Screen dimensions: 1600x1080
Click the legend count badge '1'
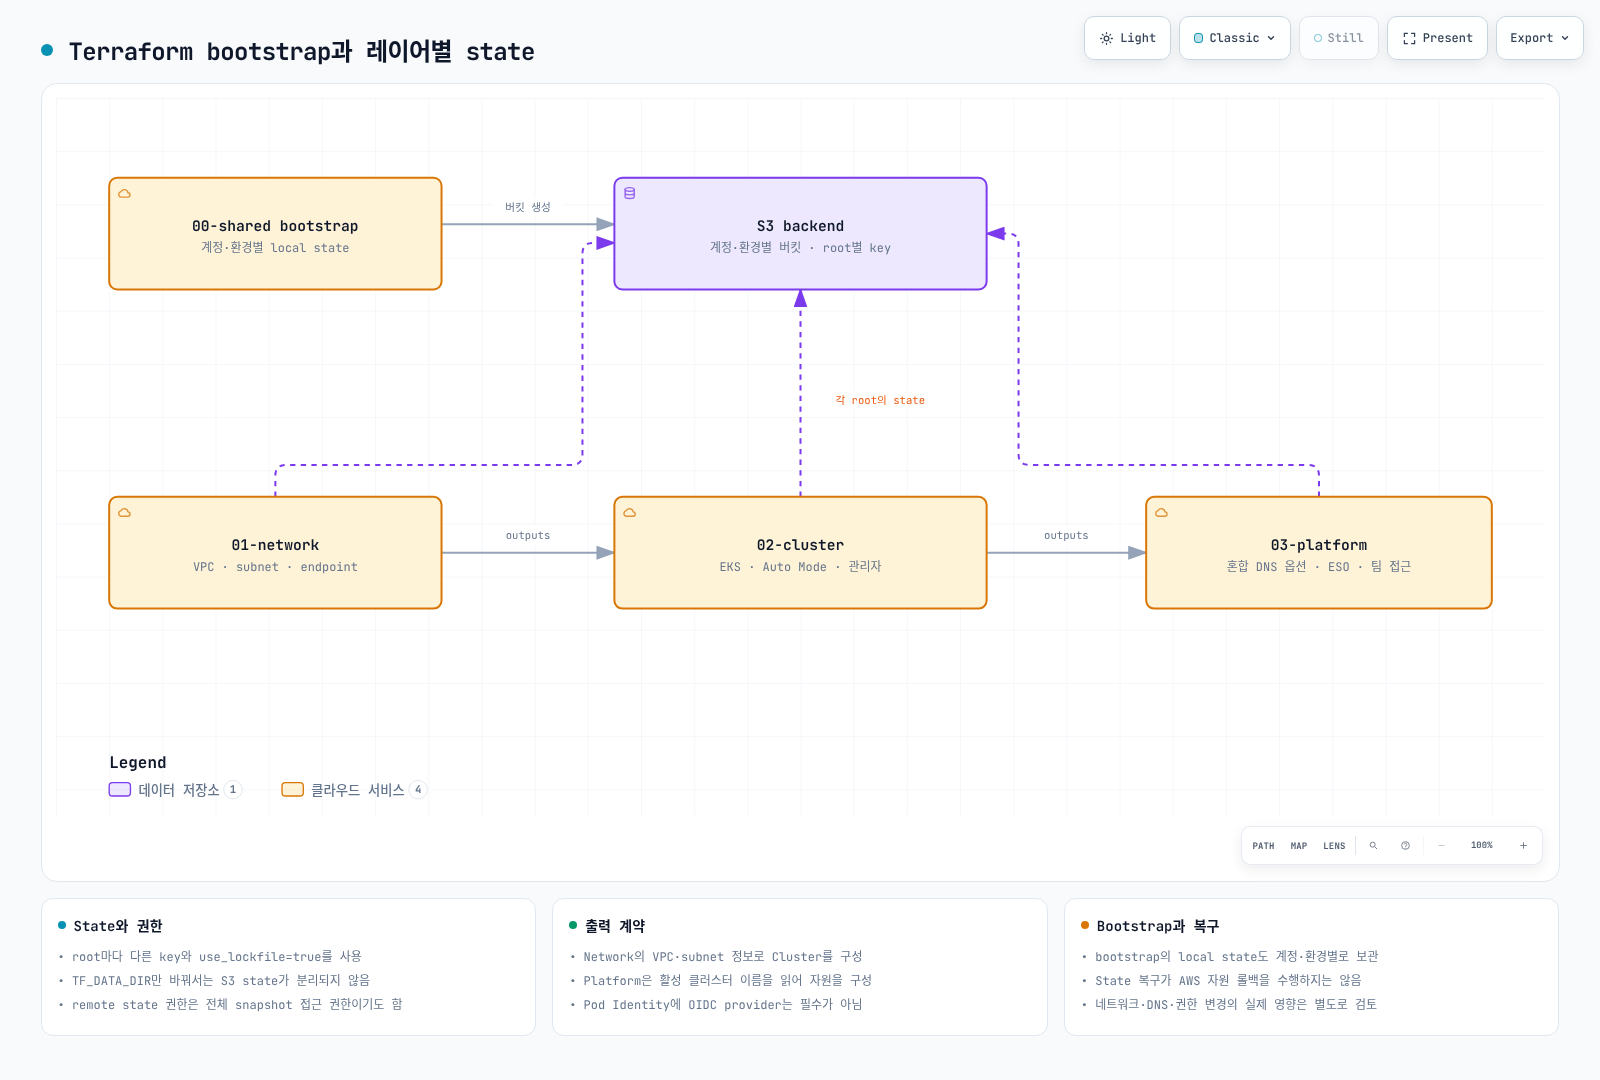click(233, 790)
